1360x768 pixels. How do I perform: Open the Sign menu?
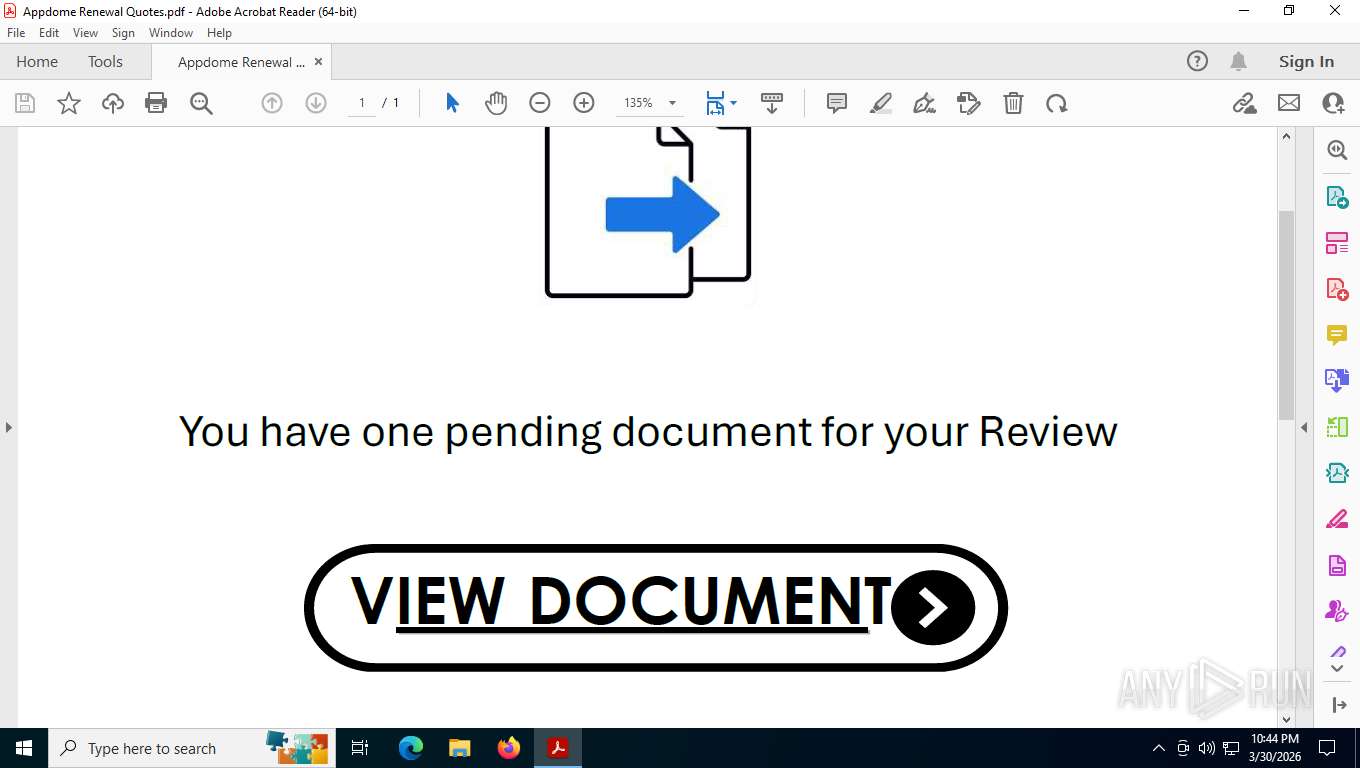coord(123,33)
